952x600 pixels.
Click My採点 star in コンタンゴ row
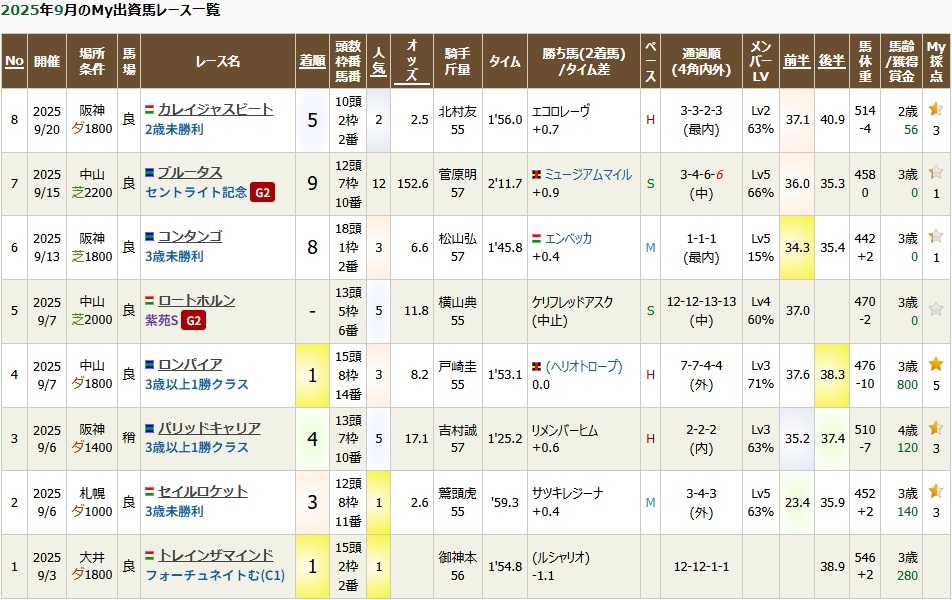(936, 236)
